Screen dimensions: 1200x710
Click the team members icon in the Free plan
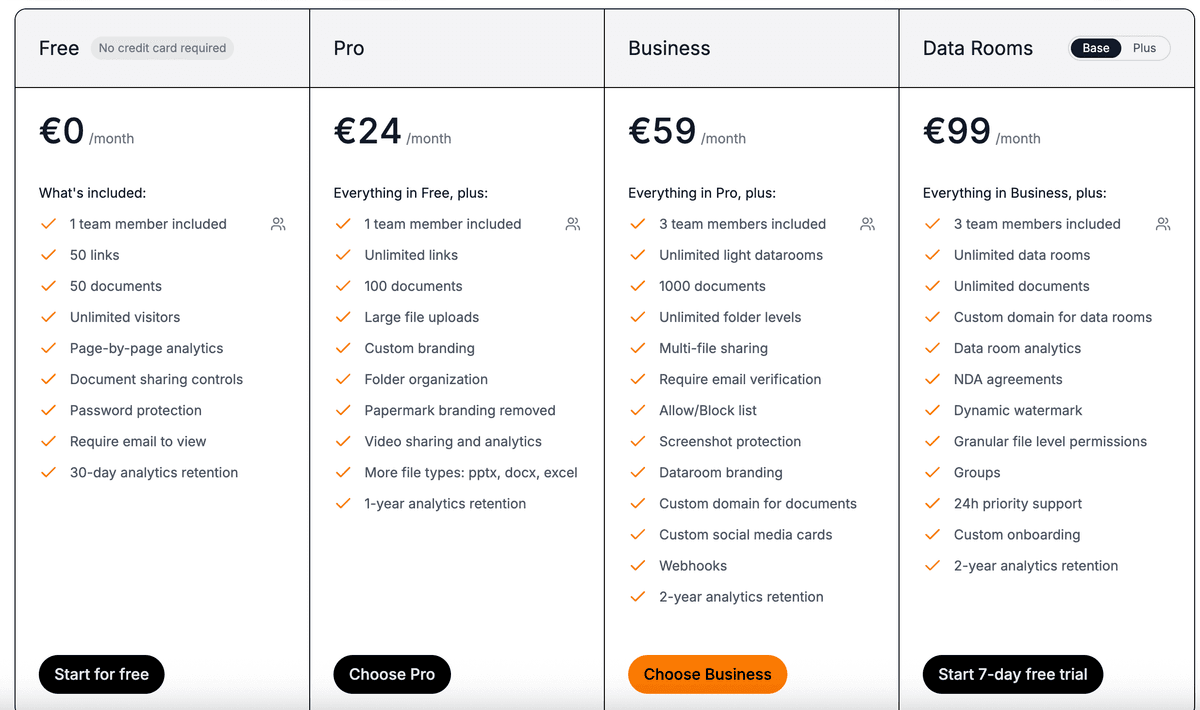click(x=278, y=224)
